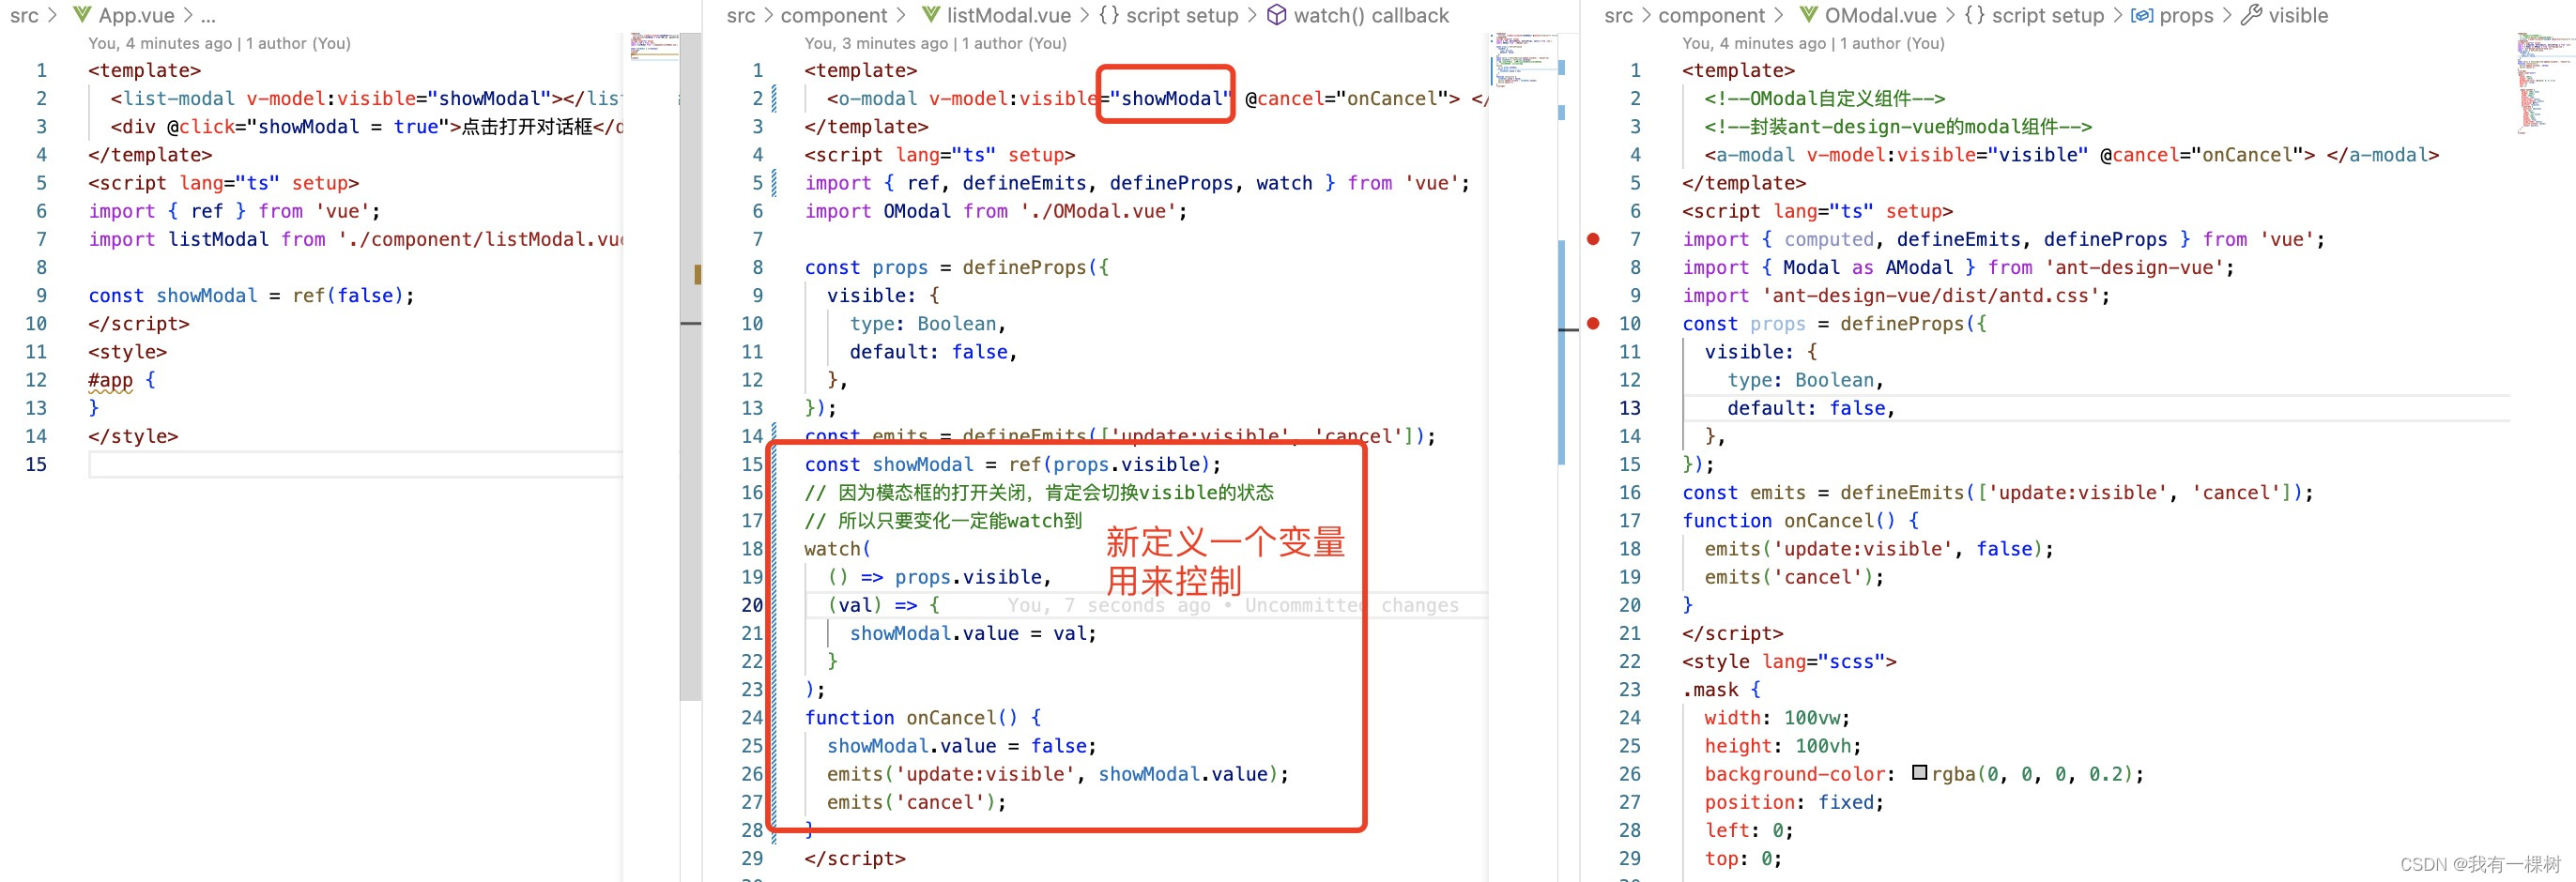Toggle the red breakpoint dot at line 7 of OModal.vue

1593,239
